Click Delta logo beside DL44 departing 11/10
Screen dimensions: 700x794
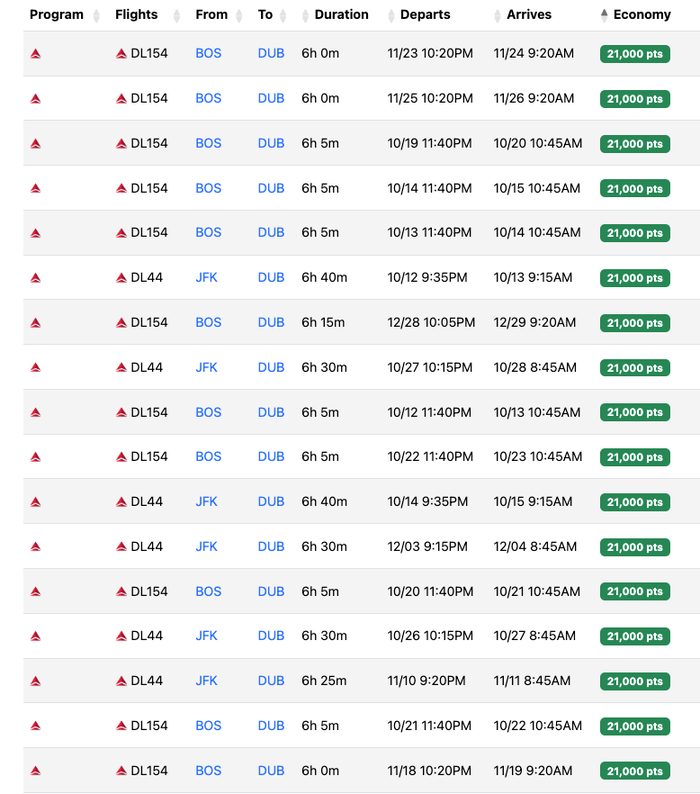point(121,681)
